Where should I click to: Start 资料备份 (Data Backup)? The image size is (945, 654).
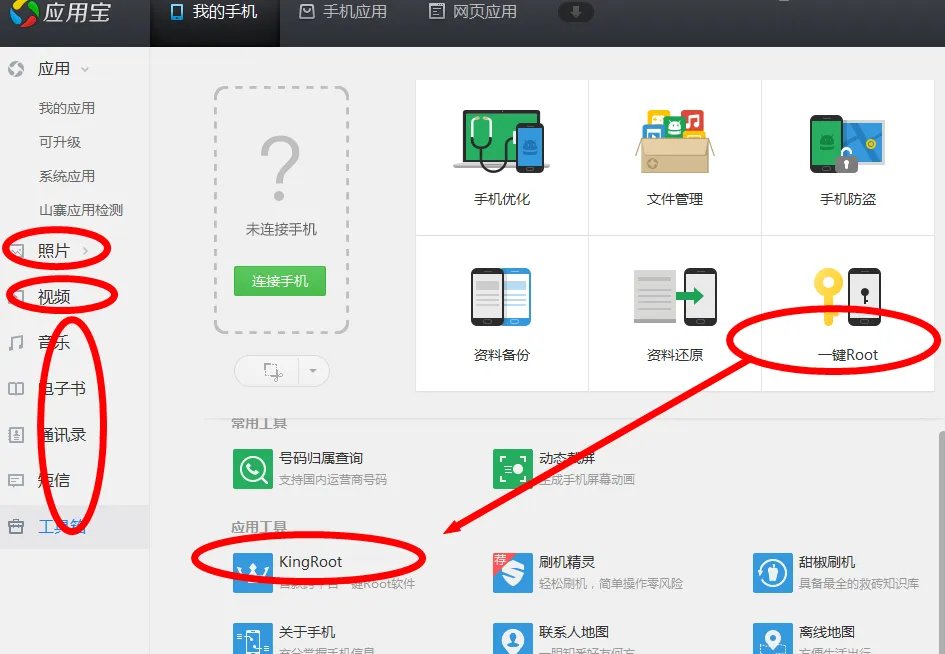pos(499,310)
